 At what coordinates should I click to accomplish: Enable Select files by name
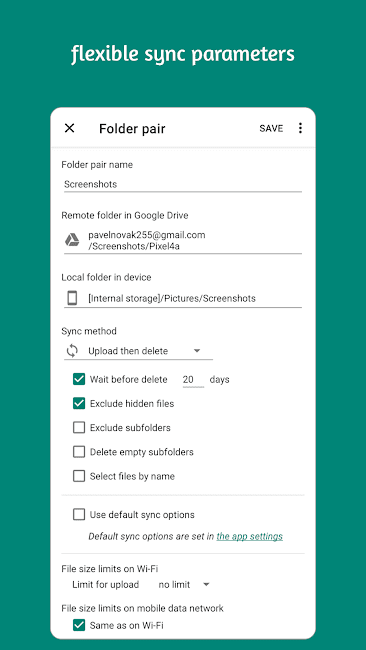79,476
